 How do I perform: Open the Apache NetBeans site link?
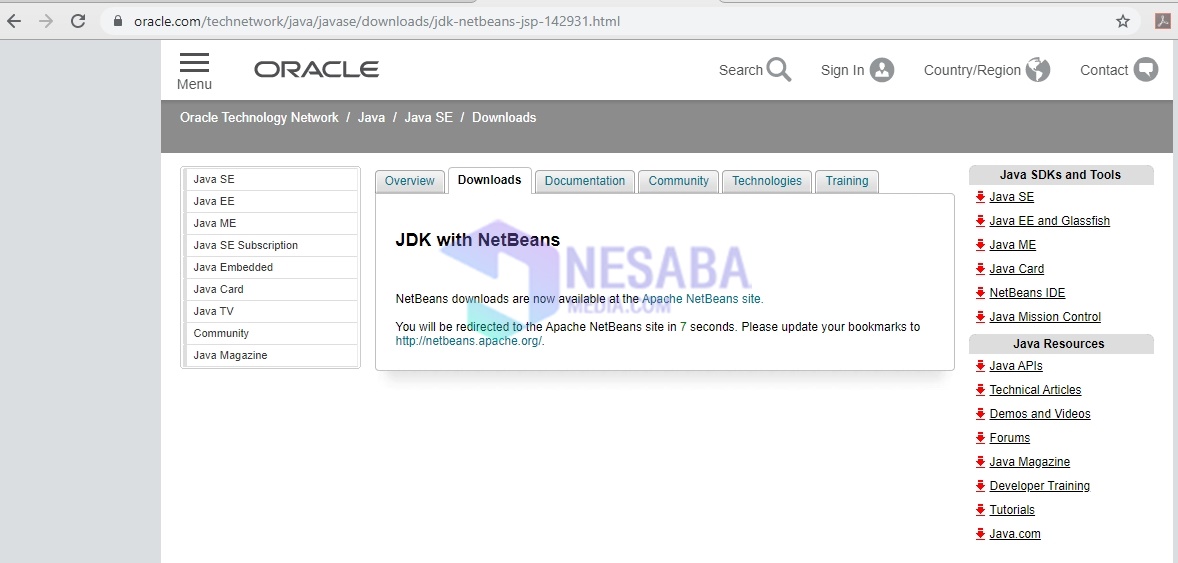point(702,298)
